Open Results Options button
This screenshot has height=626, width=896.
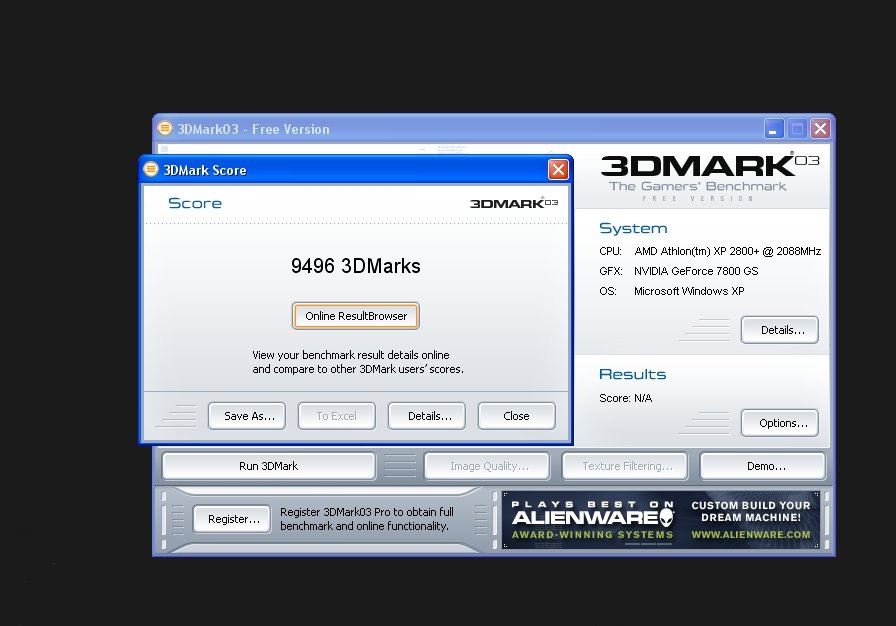pyautogui.click(x=780, y=423)
